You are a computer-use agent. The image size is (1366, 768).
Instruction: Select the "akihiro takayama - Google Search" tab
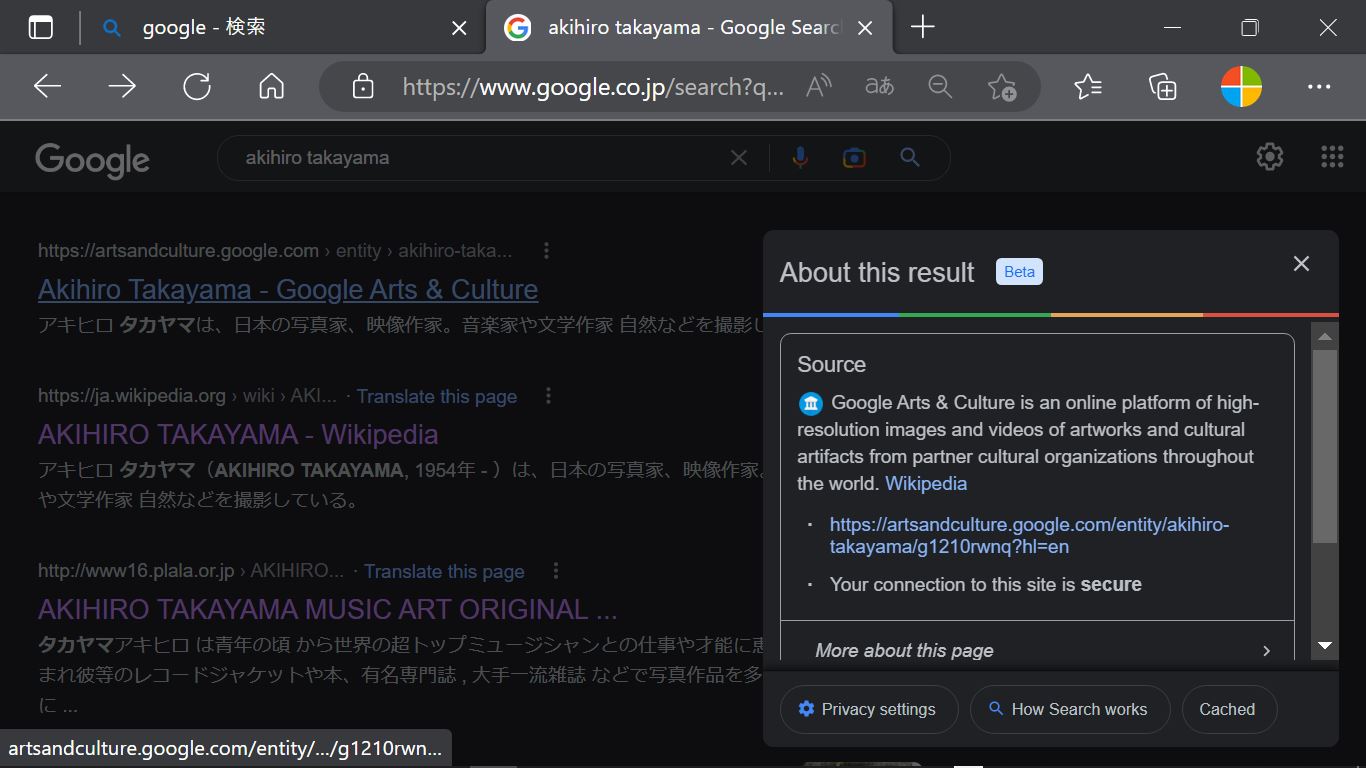coord(687,28)
